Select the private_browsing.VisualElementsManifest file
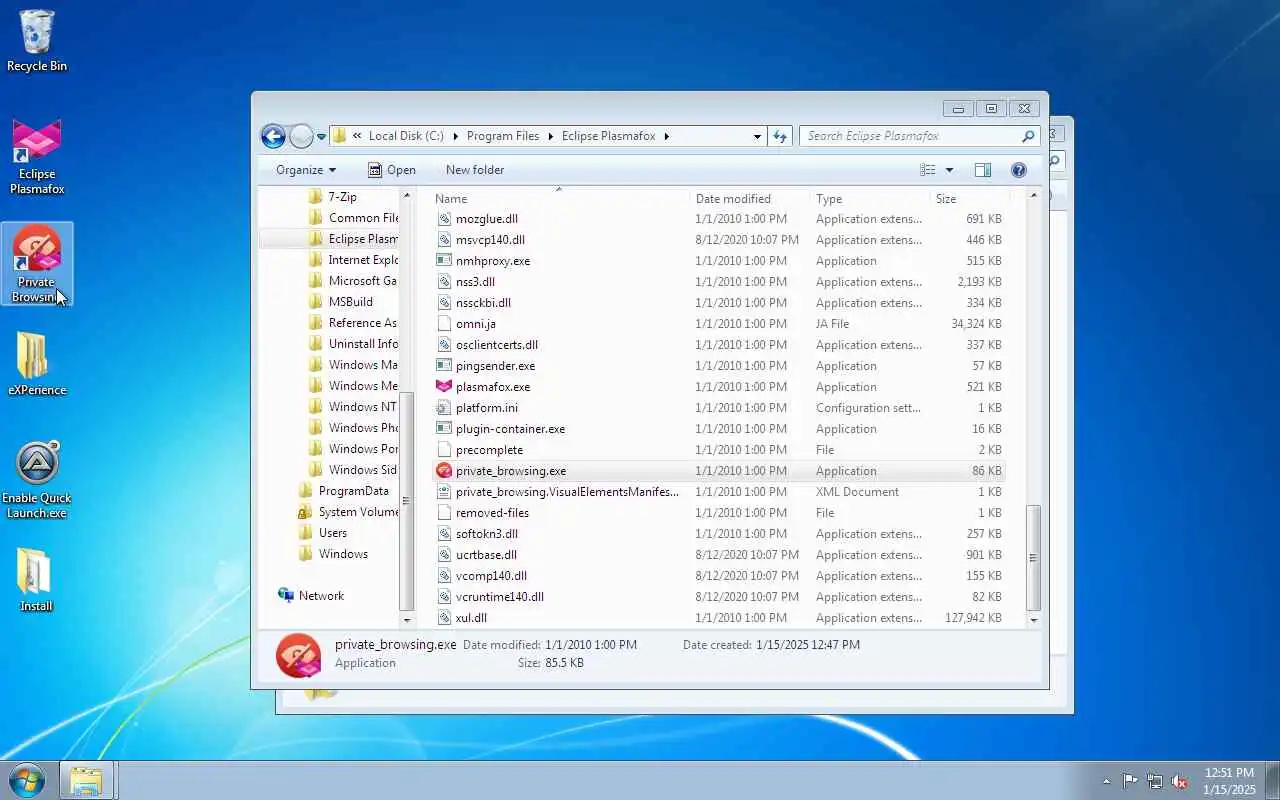This screenshot has width=1280, height=800. 718,492
